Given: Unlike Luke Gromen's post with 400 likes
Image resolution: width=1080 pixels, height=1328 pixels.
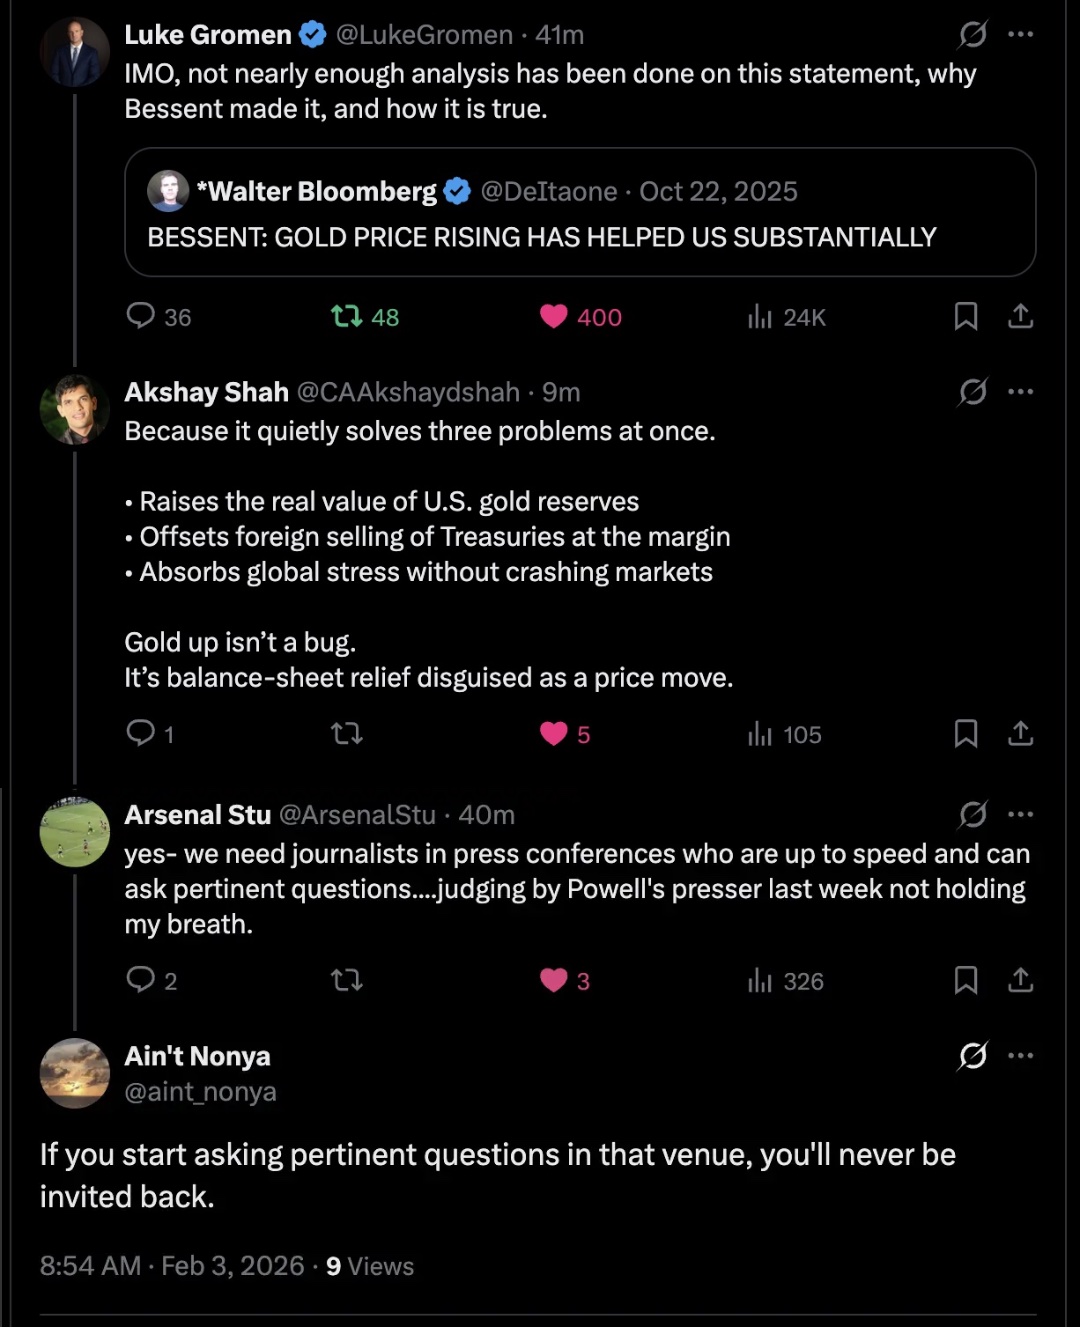Looking at the screenshot, I should [554, 317].
